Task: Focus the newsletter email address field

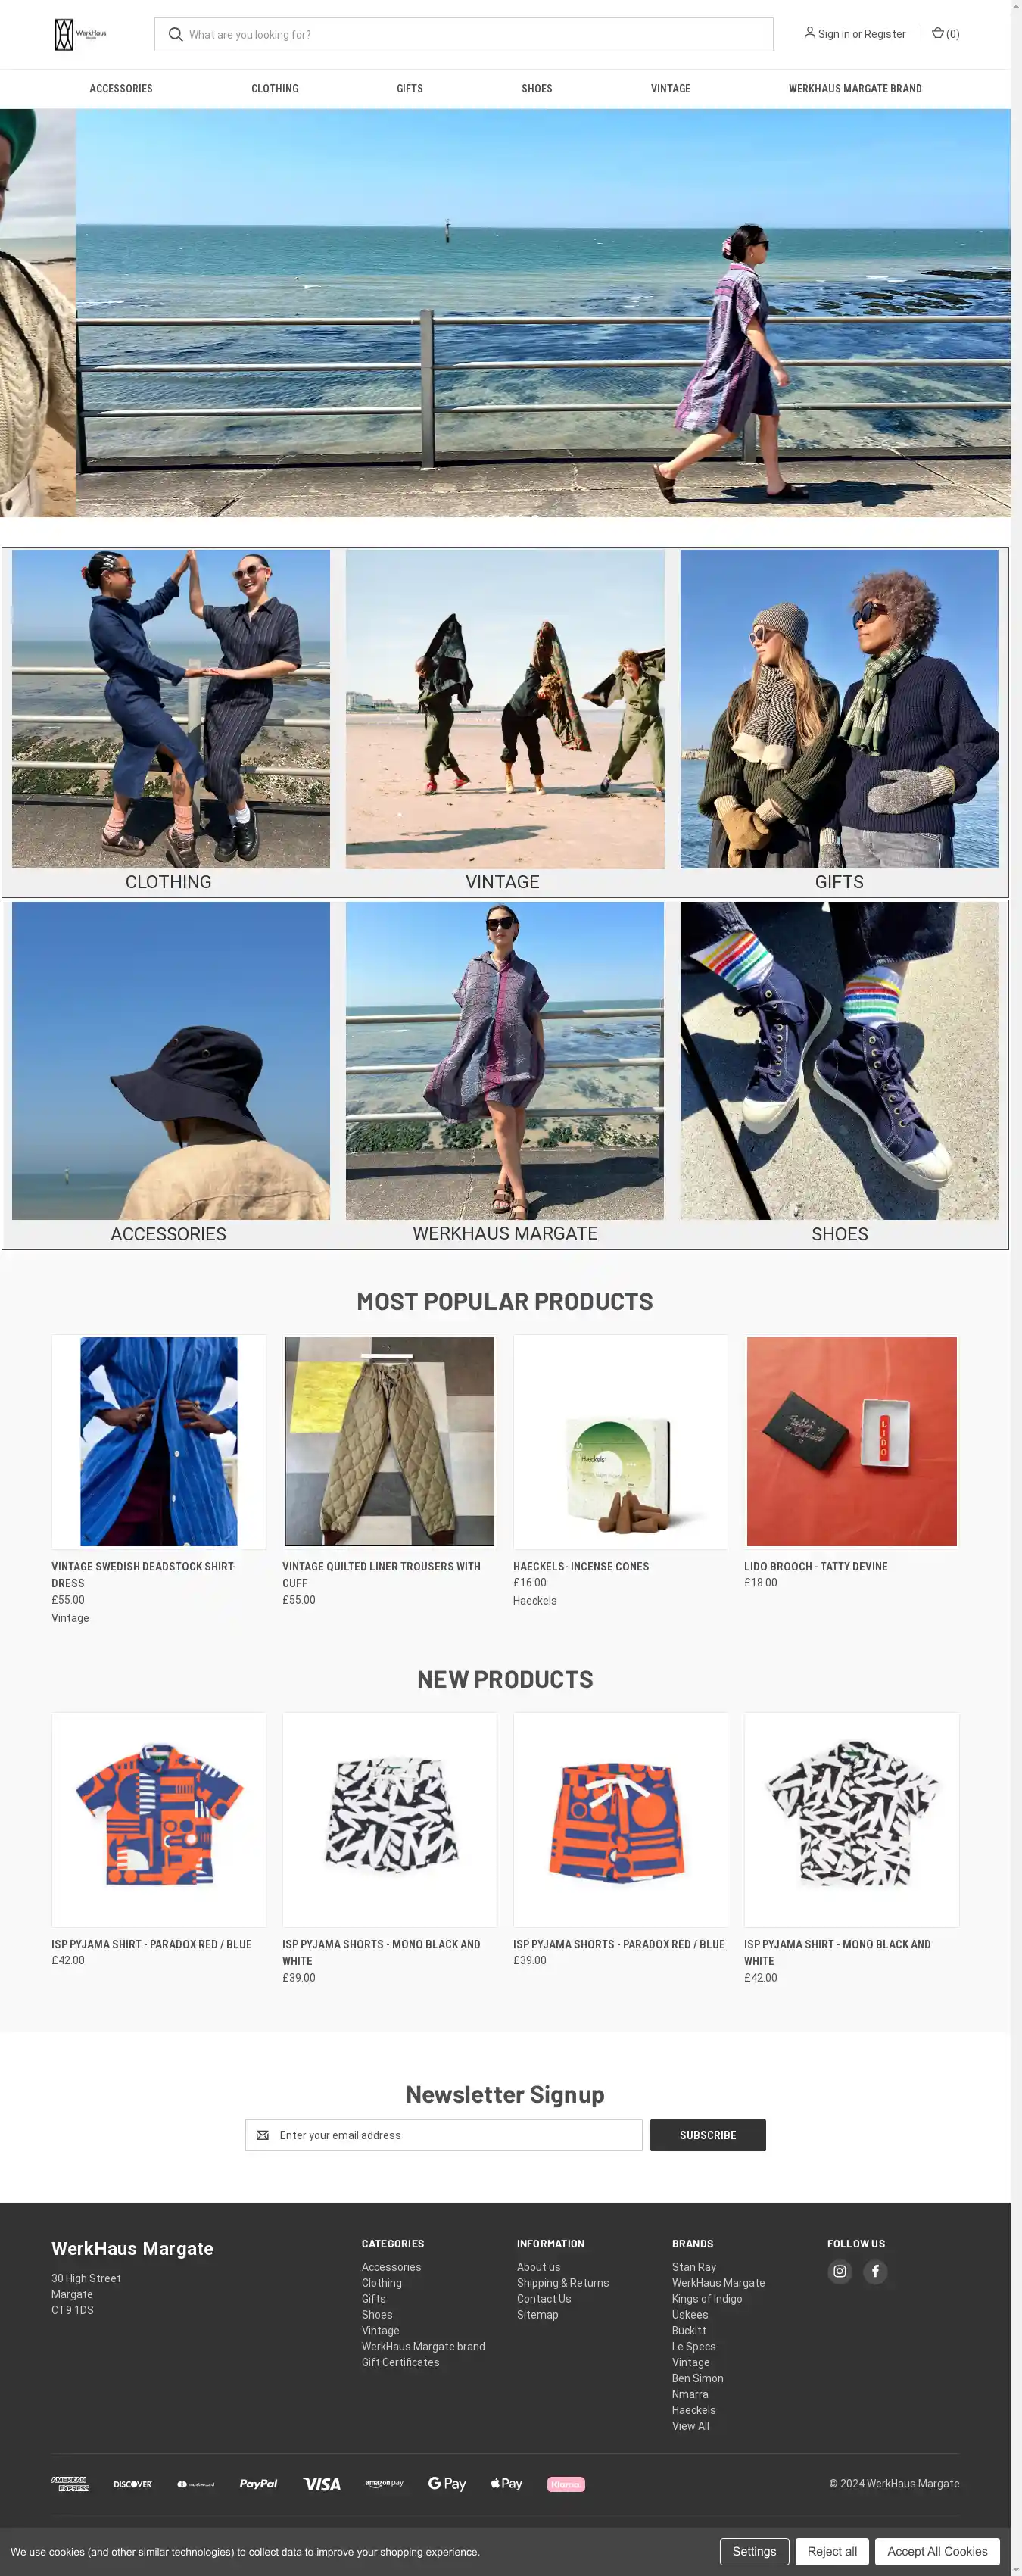Action: [x=444, y=2135]
